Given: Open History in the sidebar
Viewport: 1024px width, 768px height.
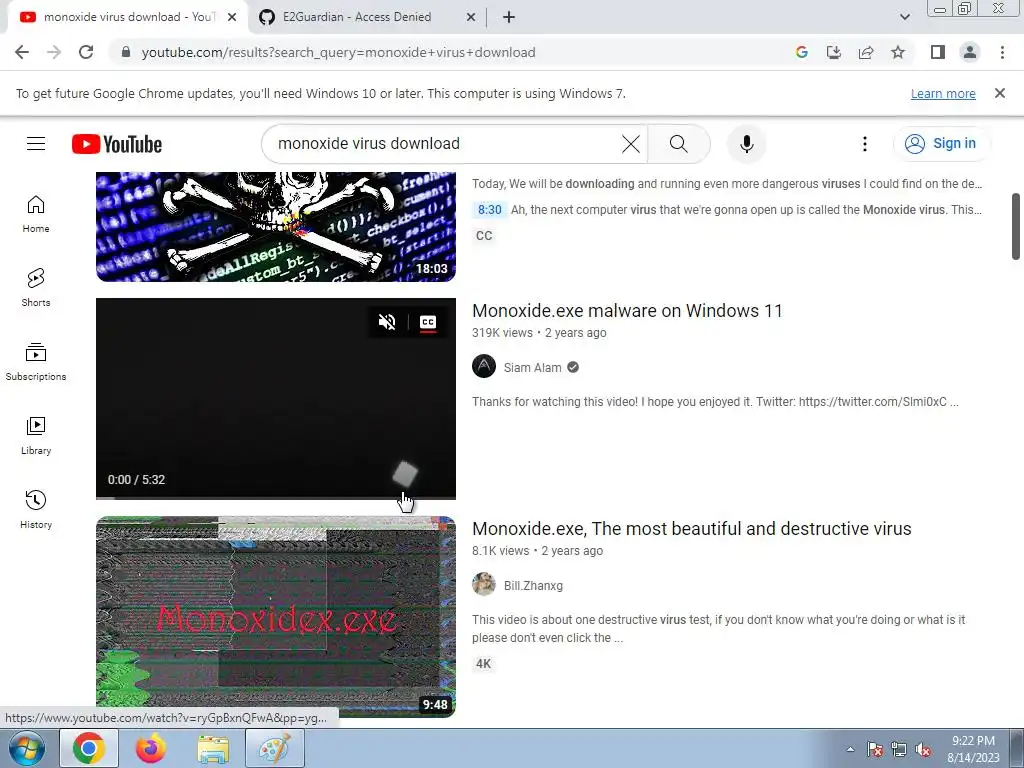Looking at the screenshot, I should (36, 509).
